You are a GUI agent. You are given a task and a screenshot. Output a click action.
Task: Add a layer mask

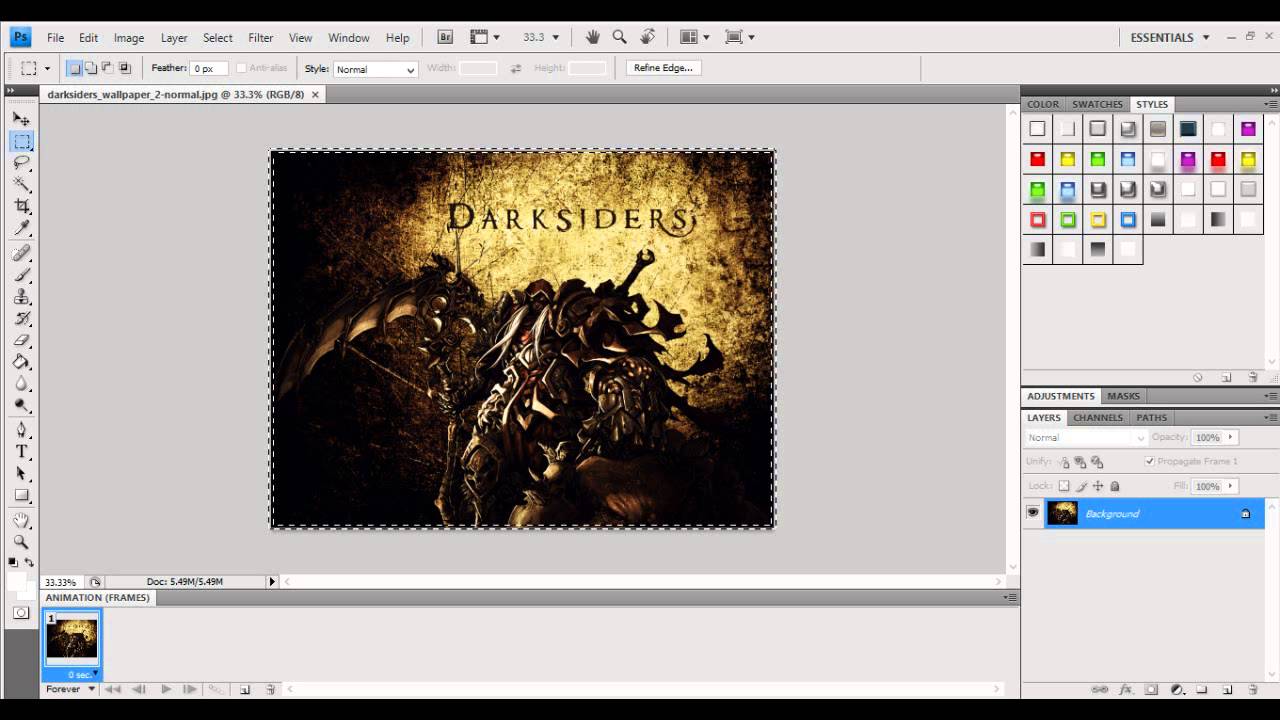tap(1151, 689)
